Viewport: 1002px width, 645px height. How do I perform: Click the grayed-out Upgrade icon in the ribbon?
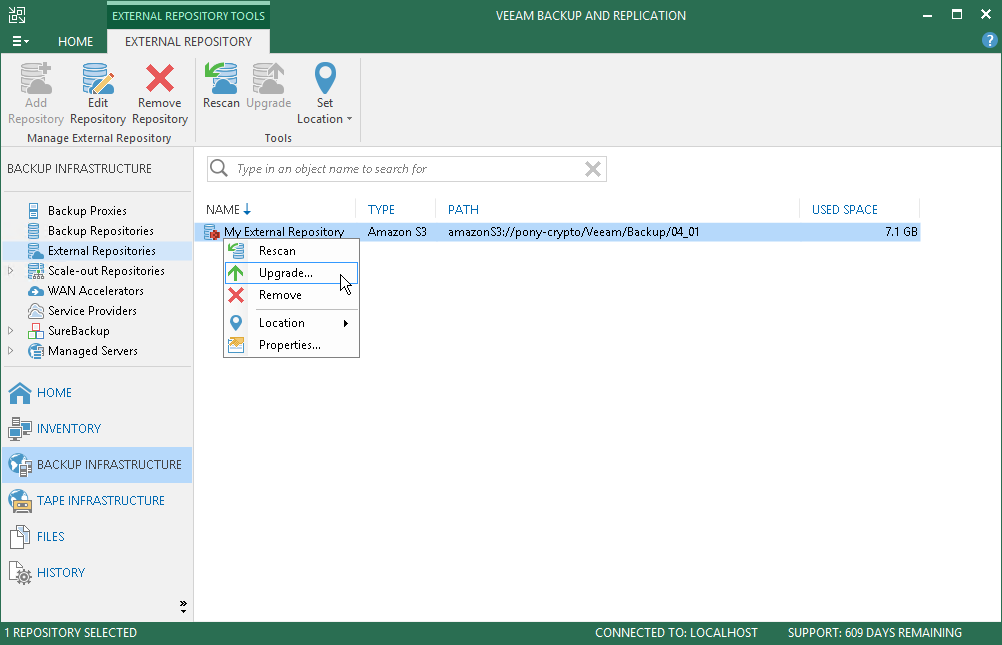[268, 78]
